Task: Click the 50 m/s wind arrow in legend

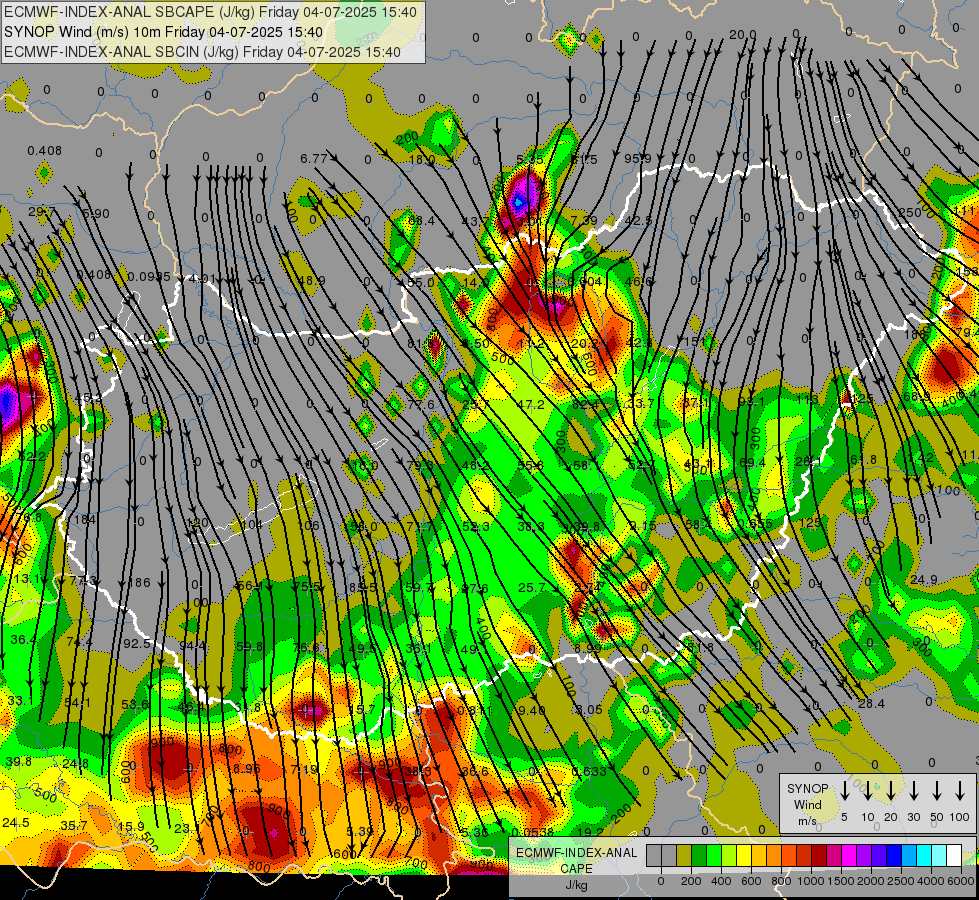Action: coord(937,789)
